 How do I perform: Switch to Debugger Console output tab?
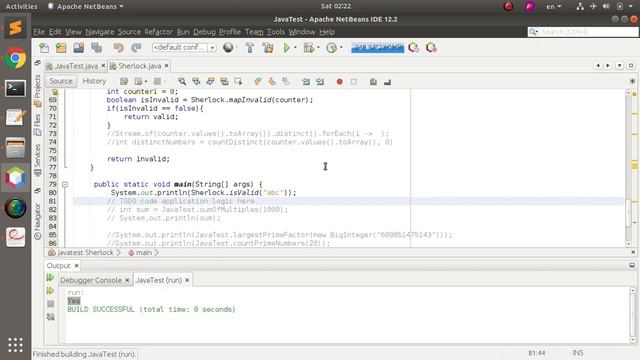click(x=91, y=280)
